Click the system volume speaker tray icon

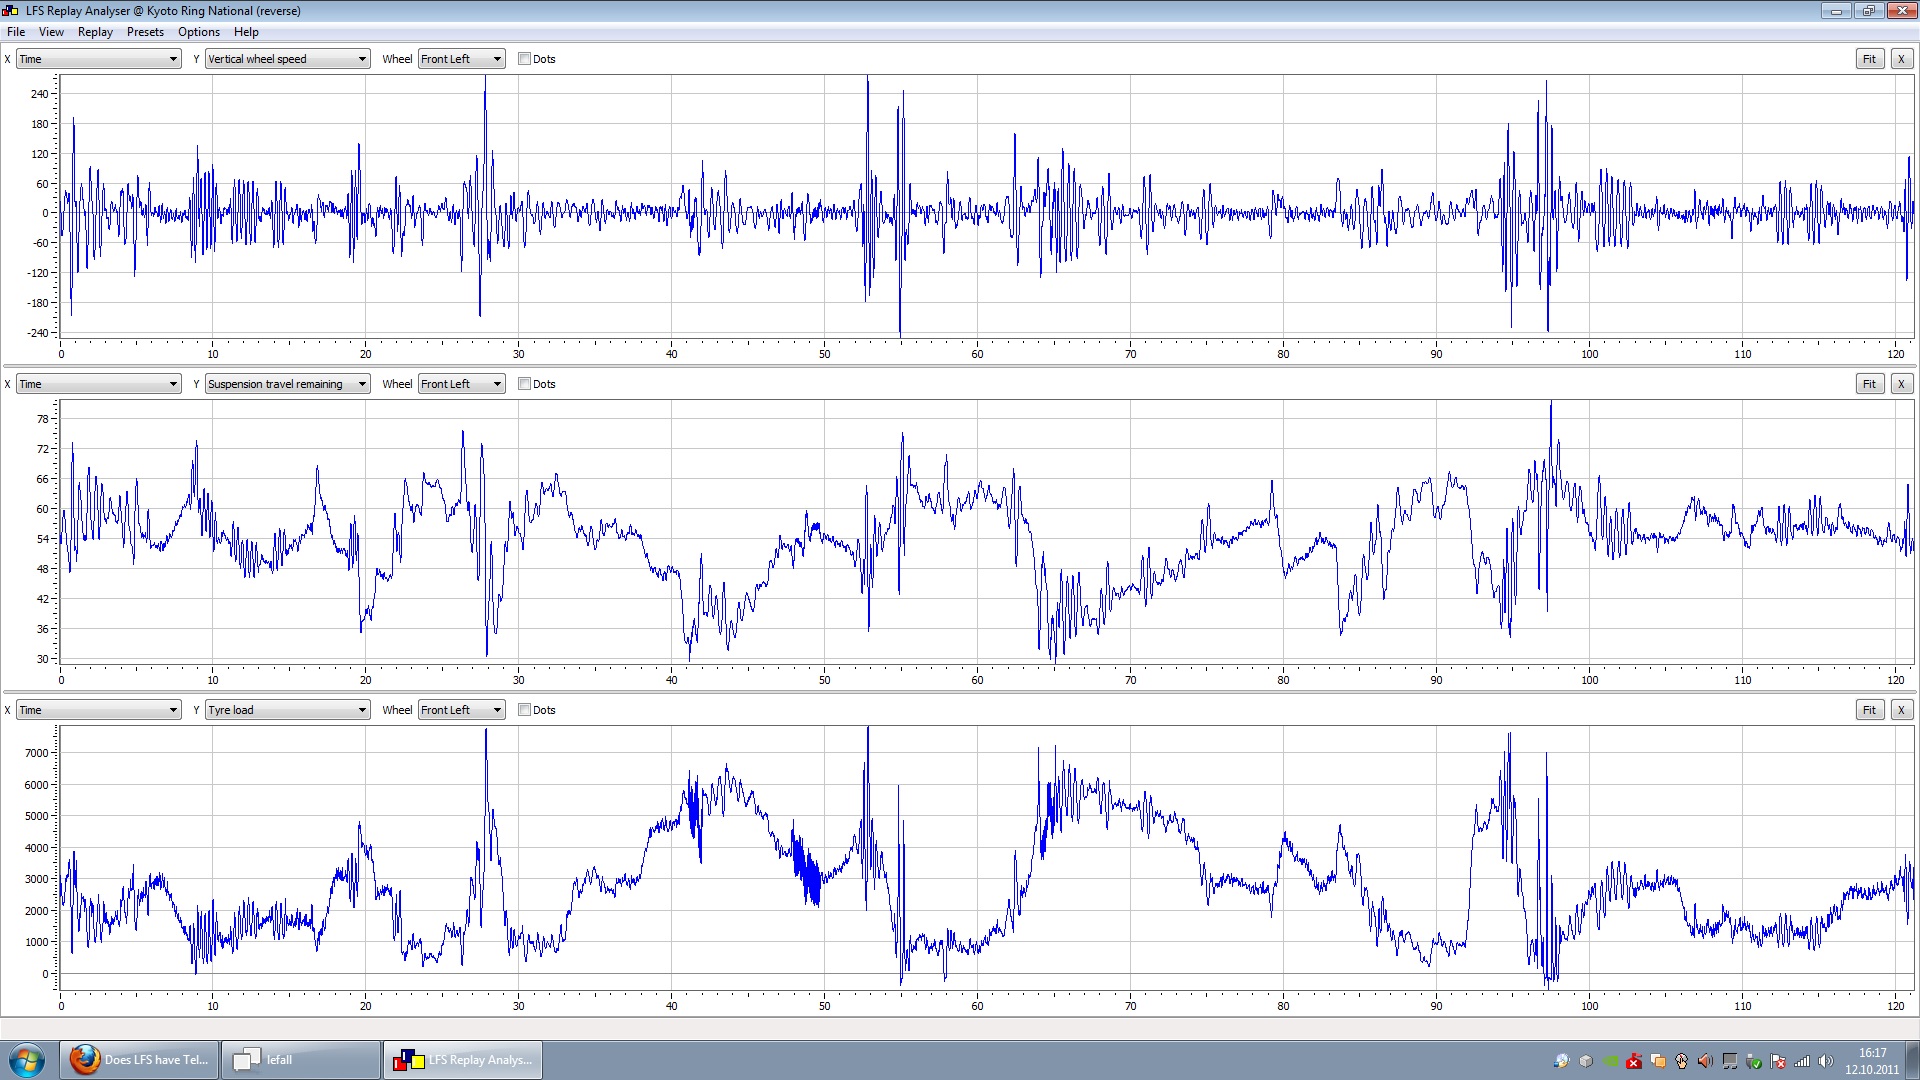pos(1825,1061)
